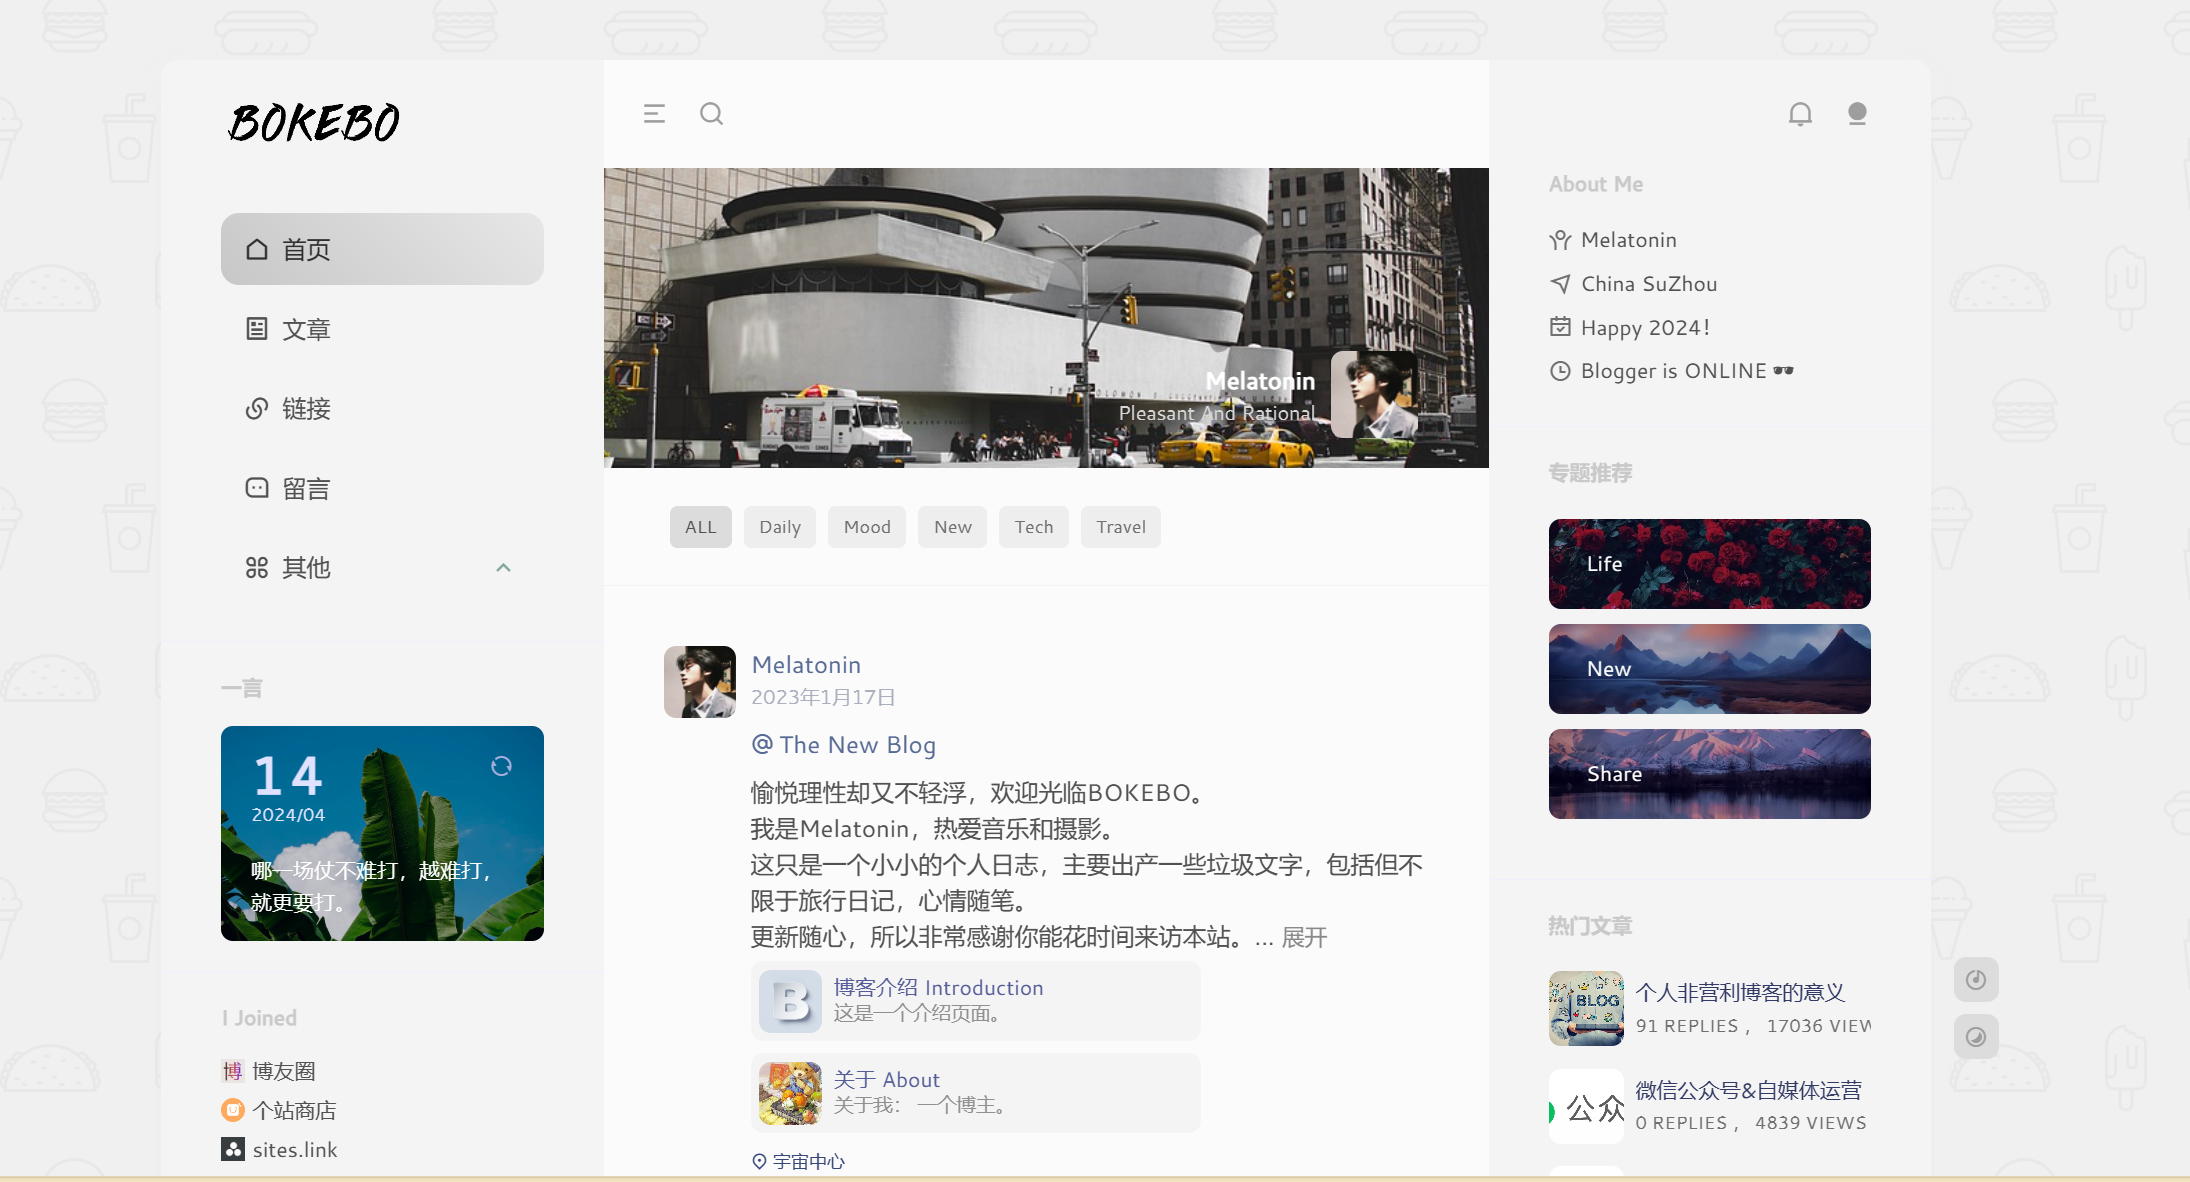
Task: Open the search magnifier icon
Action: pyautogui.click(x=711, y=114)
